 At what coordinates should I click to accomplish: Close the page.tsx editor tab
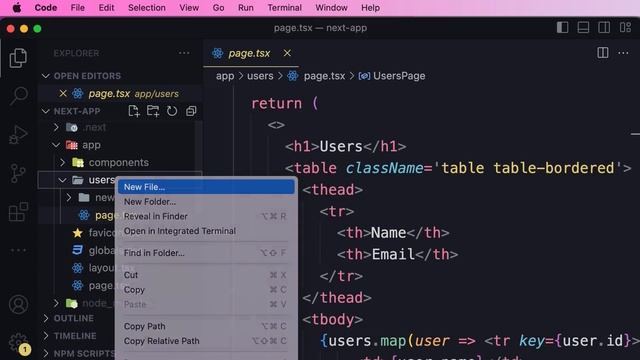point(287,53)
